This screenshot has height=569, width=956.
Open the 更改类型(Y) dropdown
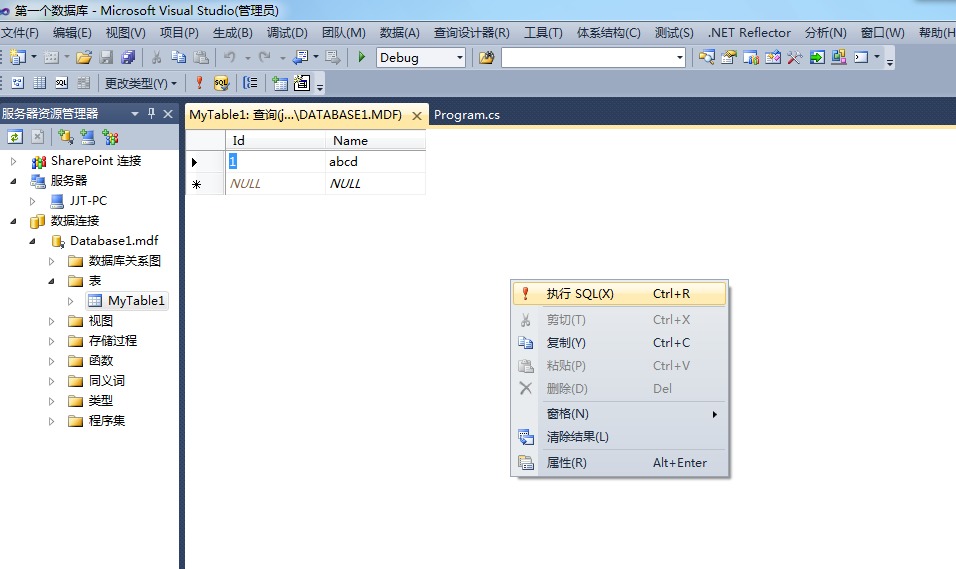(141, 83)
